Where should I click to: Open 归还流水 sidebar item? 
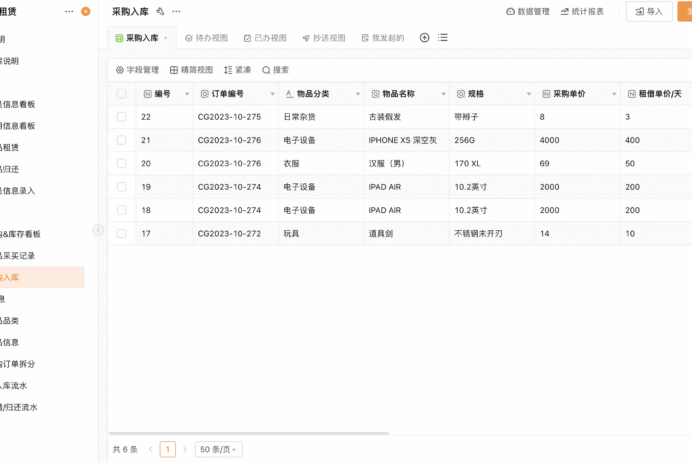tap(19, 407)
